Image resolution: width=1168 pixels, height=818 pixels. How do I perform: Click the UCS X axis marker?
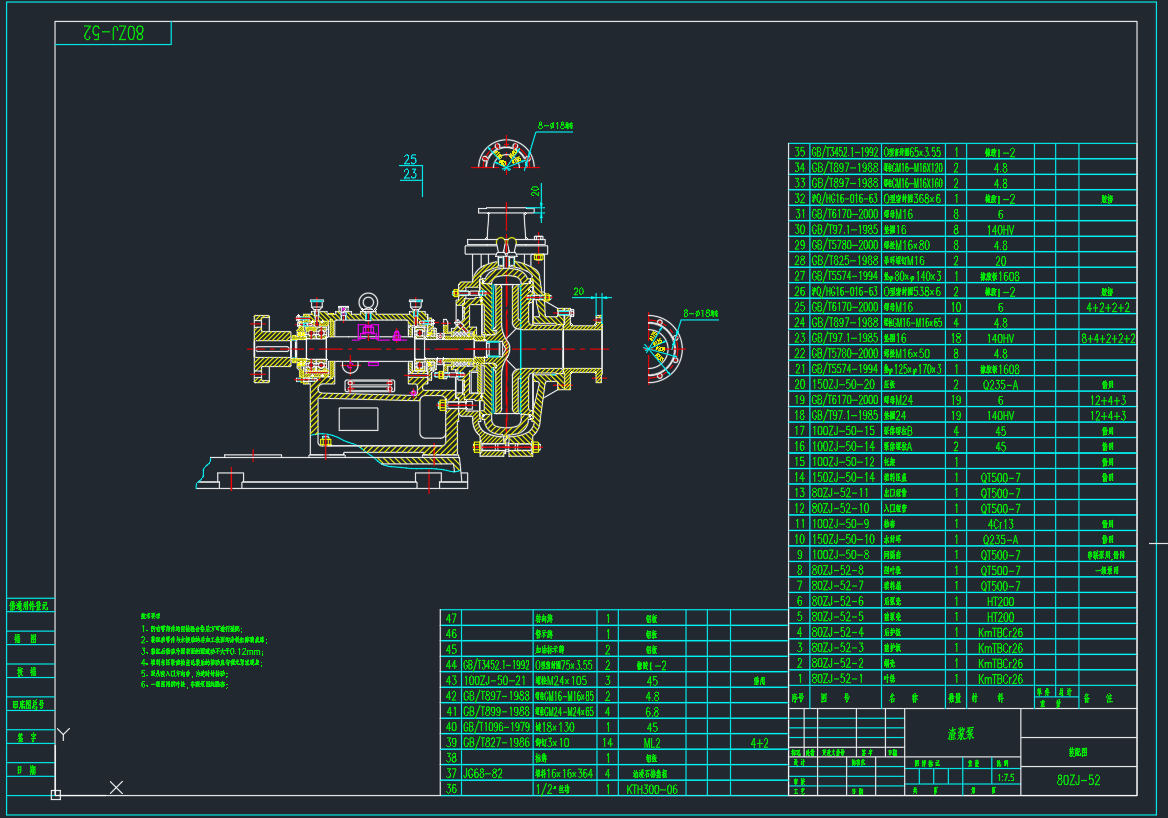point(116,788)
